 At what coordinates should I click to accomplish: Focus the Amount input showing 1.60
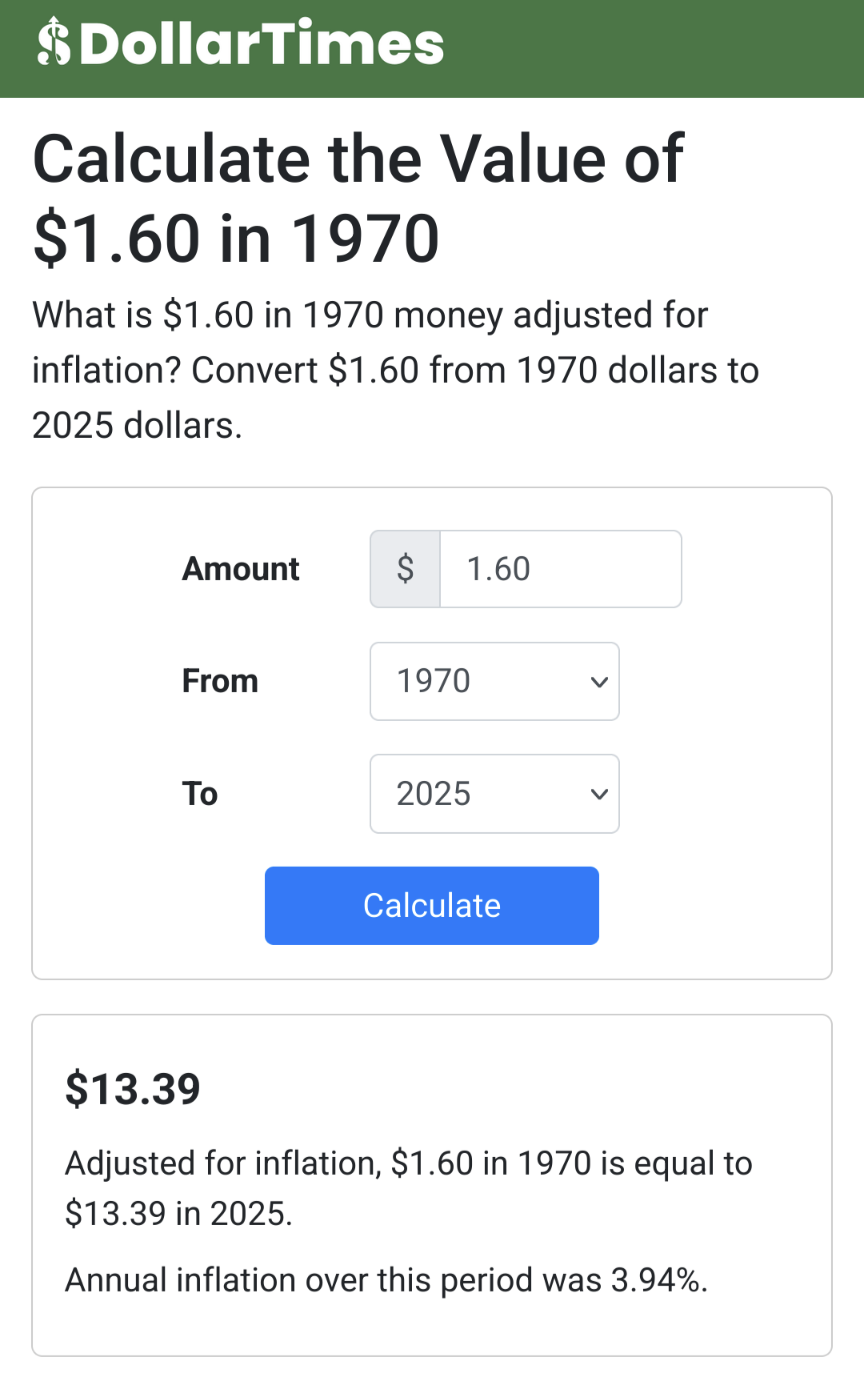pos(560,569)
